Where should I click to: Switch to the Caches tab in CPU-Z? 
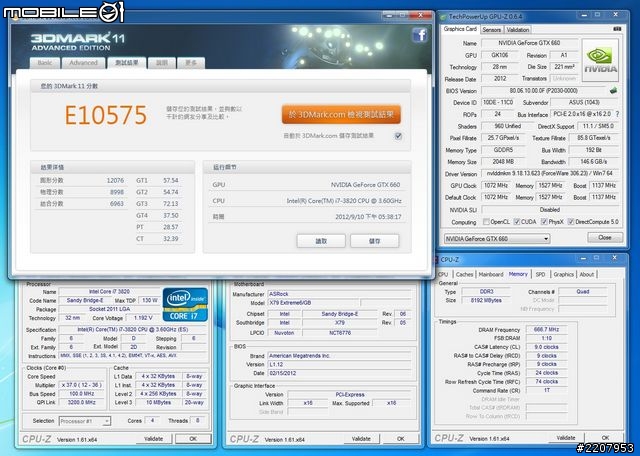tap(464, 274)
